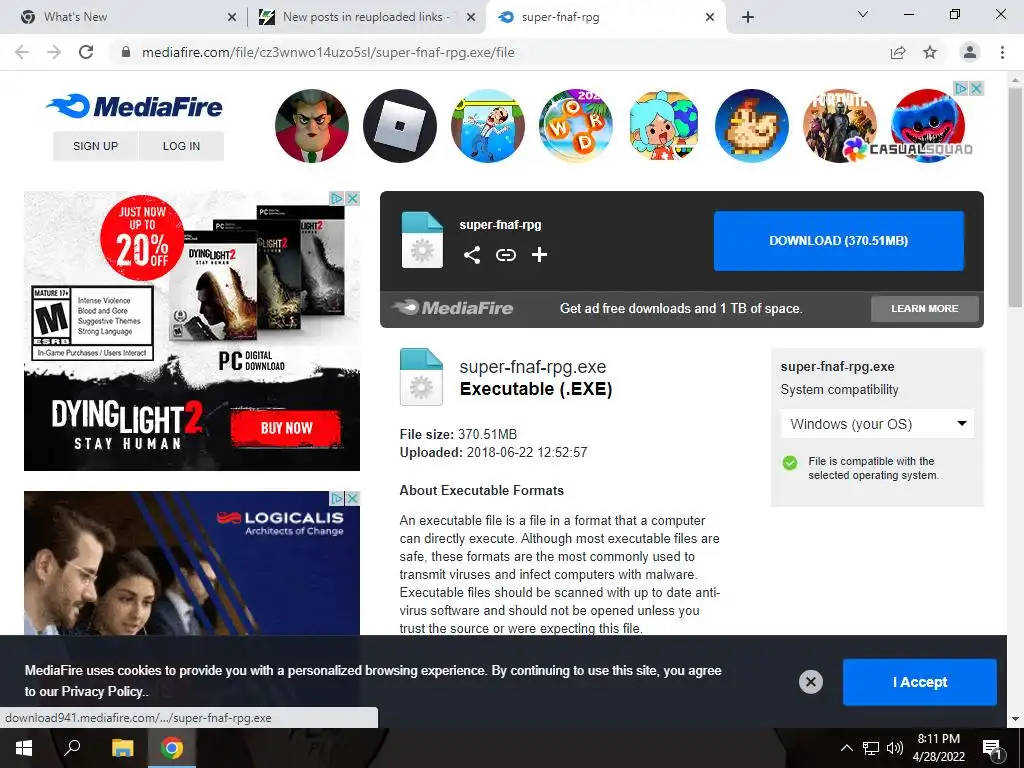Open the Words puzzle game icon
This screenshot has width=1024, height=768.
tap(575, 125)
